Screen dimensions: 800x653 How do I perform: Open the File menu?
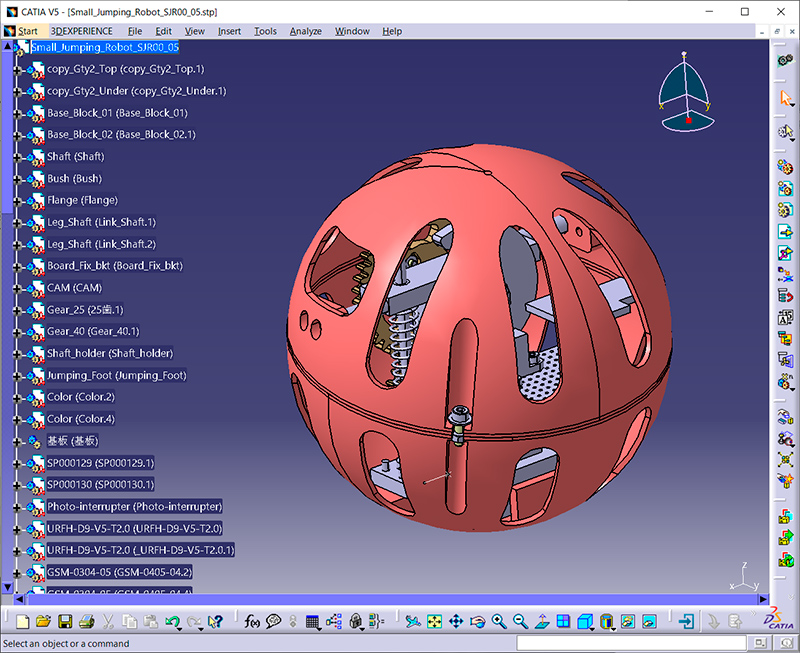(135, 31)
